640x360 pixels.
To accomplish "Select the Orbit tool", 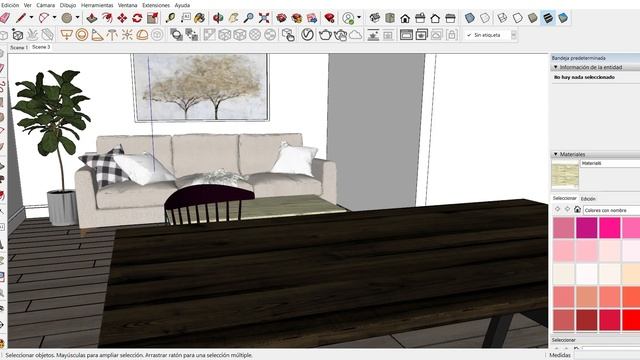I will (x=218, y=18).
